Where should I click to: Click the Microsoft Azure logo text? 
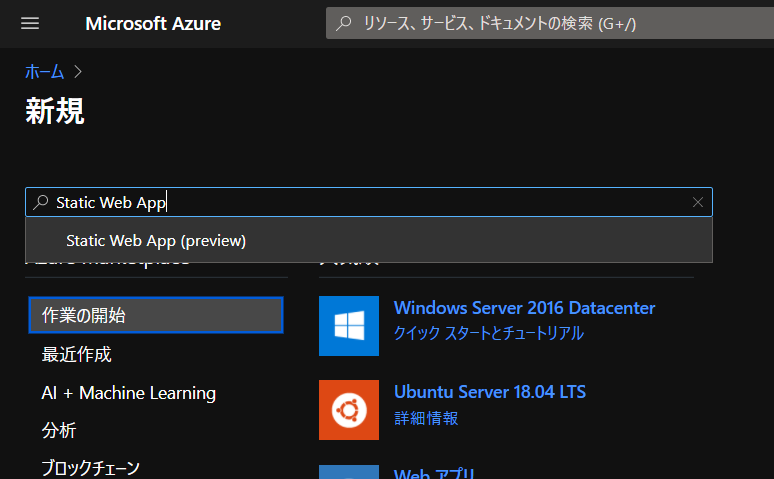click(153, 23)
